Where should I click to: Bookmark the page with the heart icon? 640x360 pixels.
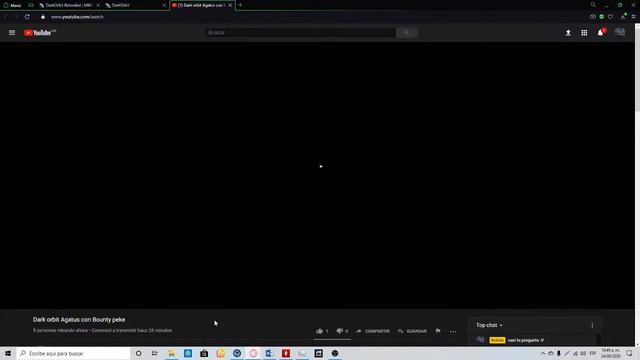[x=611, y=17]
